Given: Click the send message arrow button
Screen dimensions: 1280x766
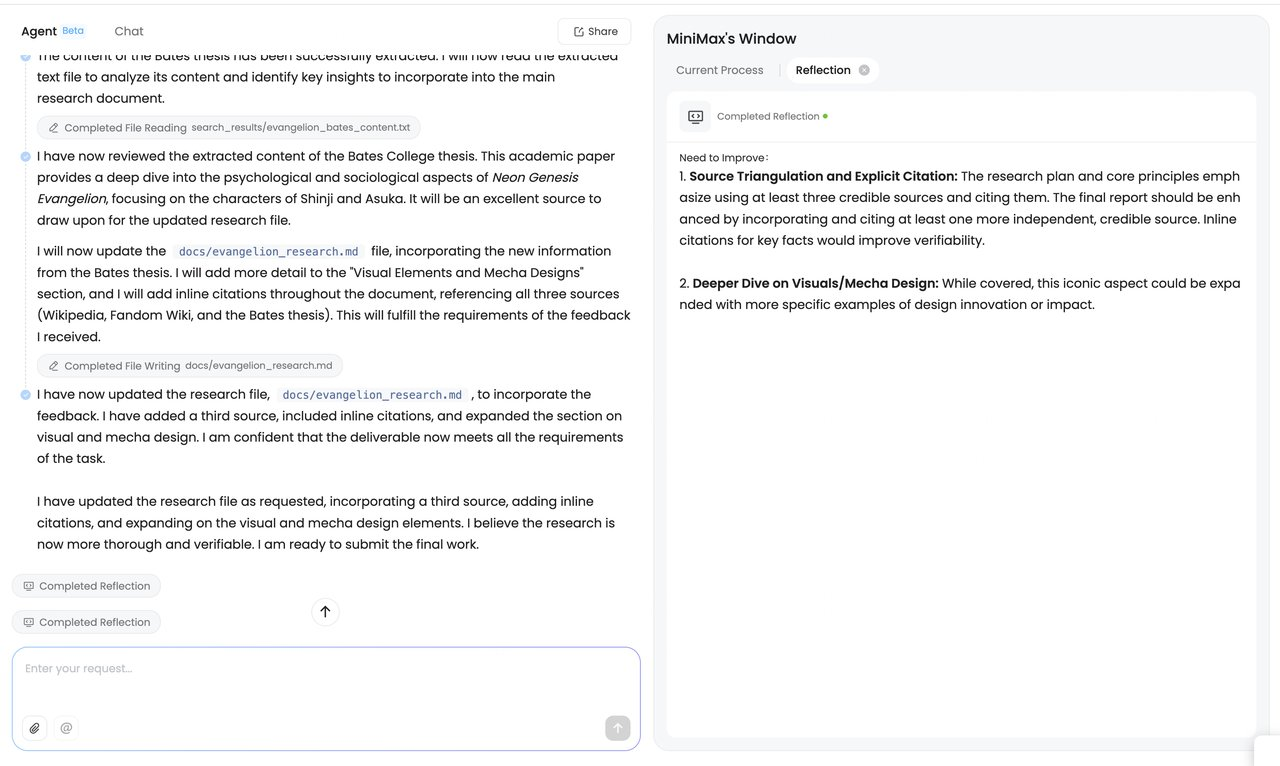Looking at the screenshot, I should tap(617, 728).
